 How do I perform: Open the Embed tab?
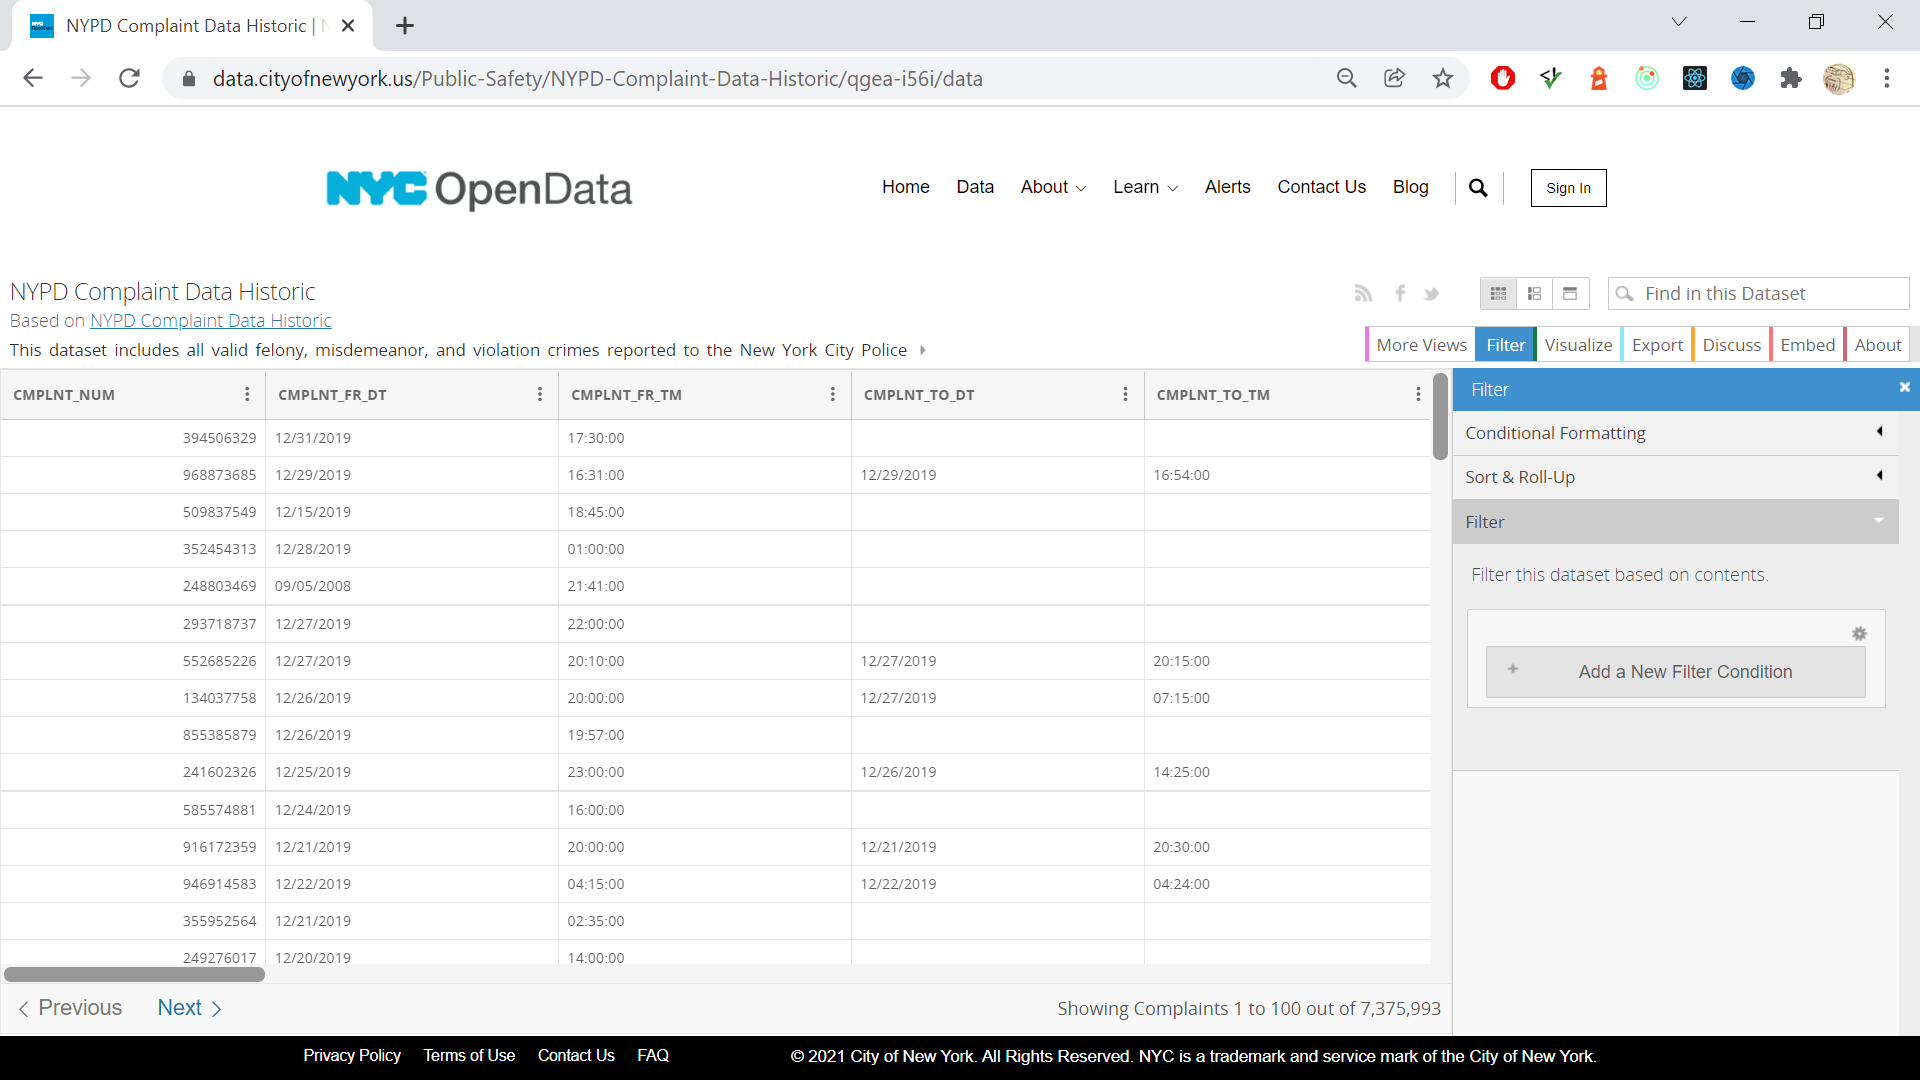coord(1807,345)
